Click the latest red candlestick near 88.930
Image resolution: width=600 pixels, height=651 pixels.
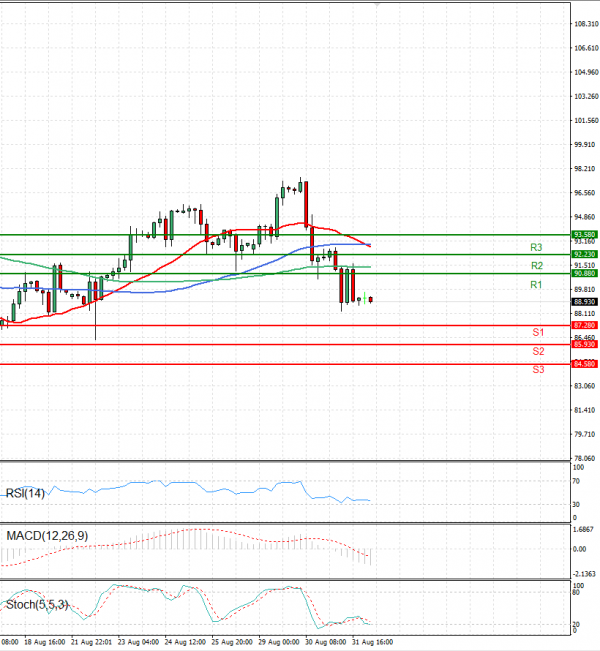(370, 299)
